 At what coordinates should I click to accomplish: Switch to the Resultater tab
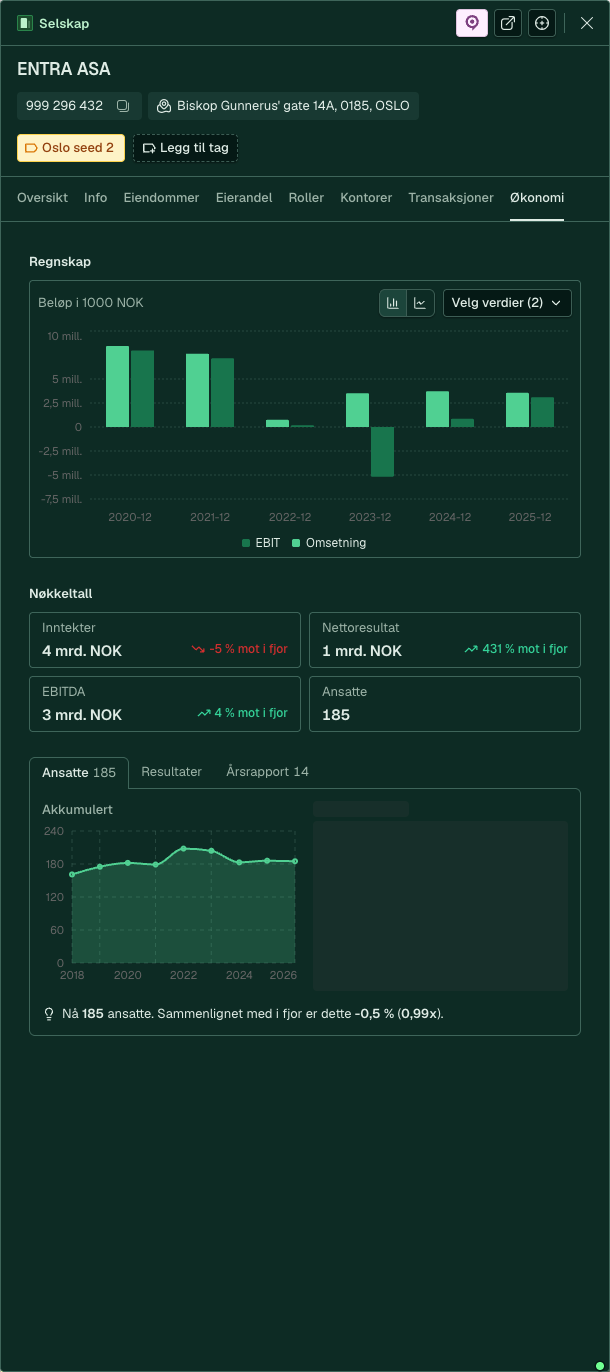point(172,772)
